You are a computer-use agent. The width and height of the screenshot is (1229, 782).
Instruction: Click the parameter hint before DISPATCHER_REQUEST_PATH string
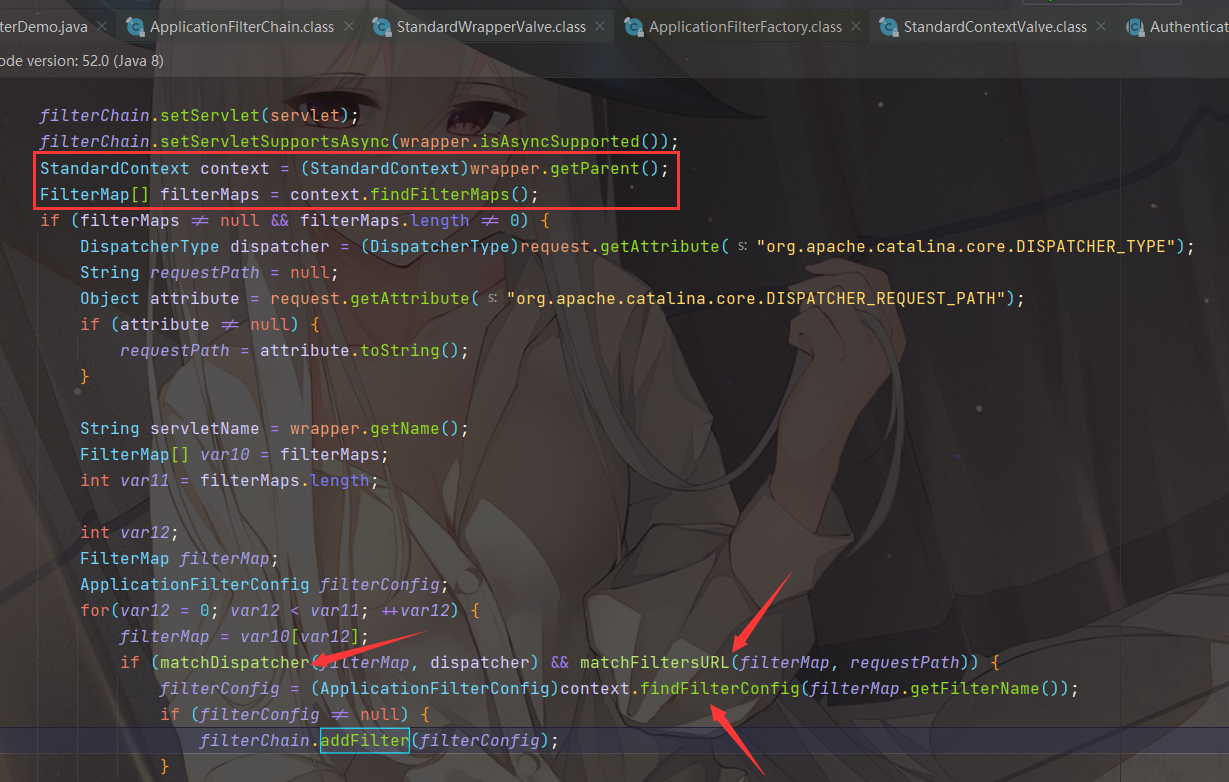point(493,298)
